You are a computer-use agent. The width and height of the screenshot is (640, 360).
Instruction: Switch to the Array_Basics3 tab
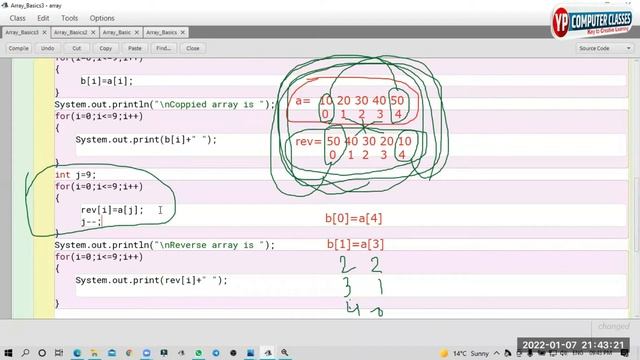[x=22, y=32]
